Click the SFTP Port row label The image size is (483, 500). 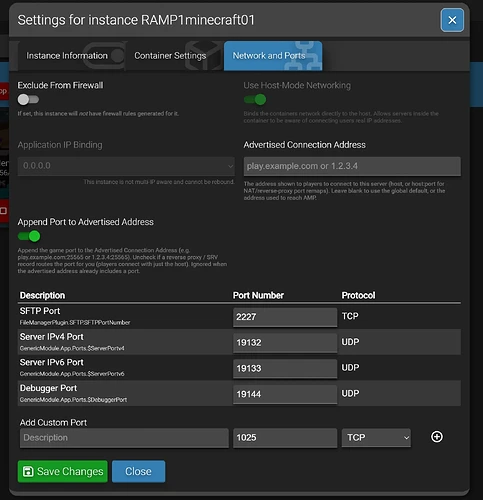pyautogui.click(x=40, y=311)
